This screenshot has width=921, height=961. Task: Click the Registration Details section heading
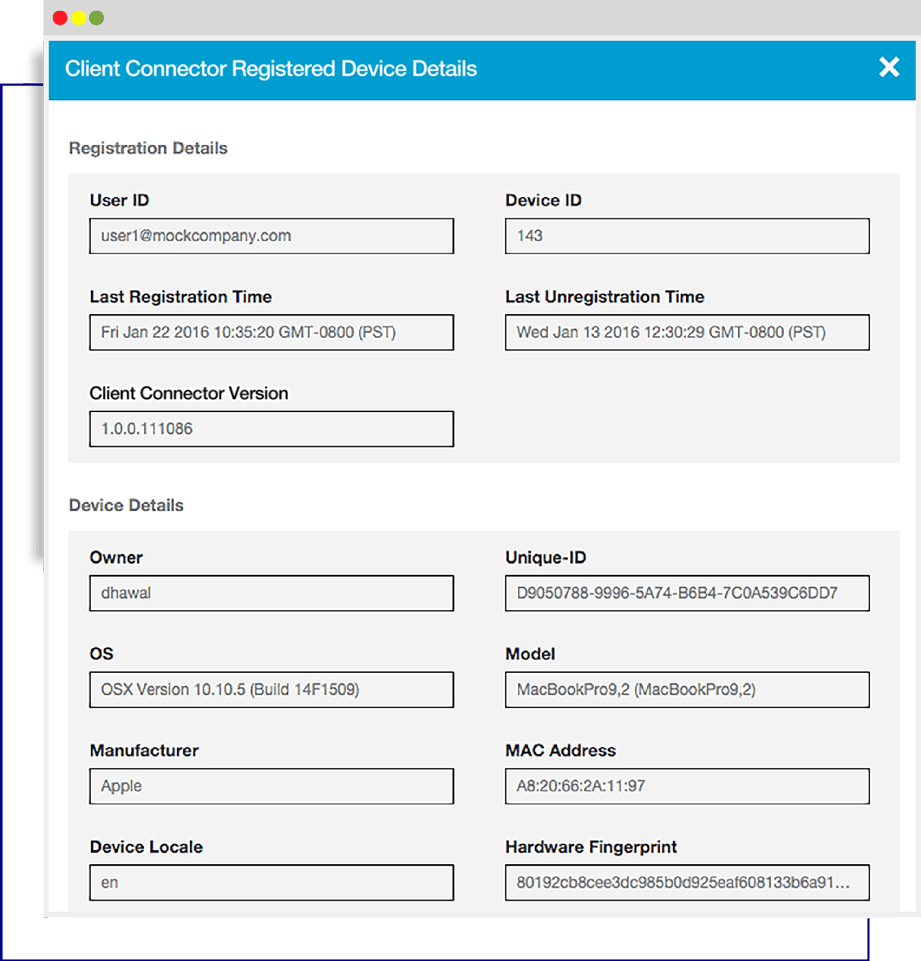point(148,148)
